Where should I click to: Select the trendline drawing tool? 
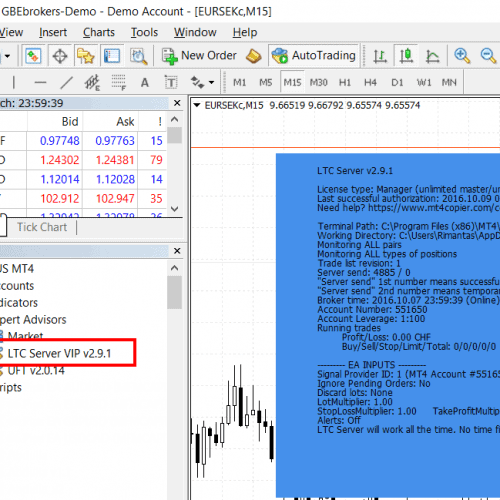(66, 82)
